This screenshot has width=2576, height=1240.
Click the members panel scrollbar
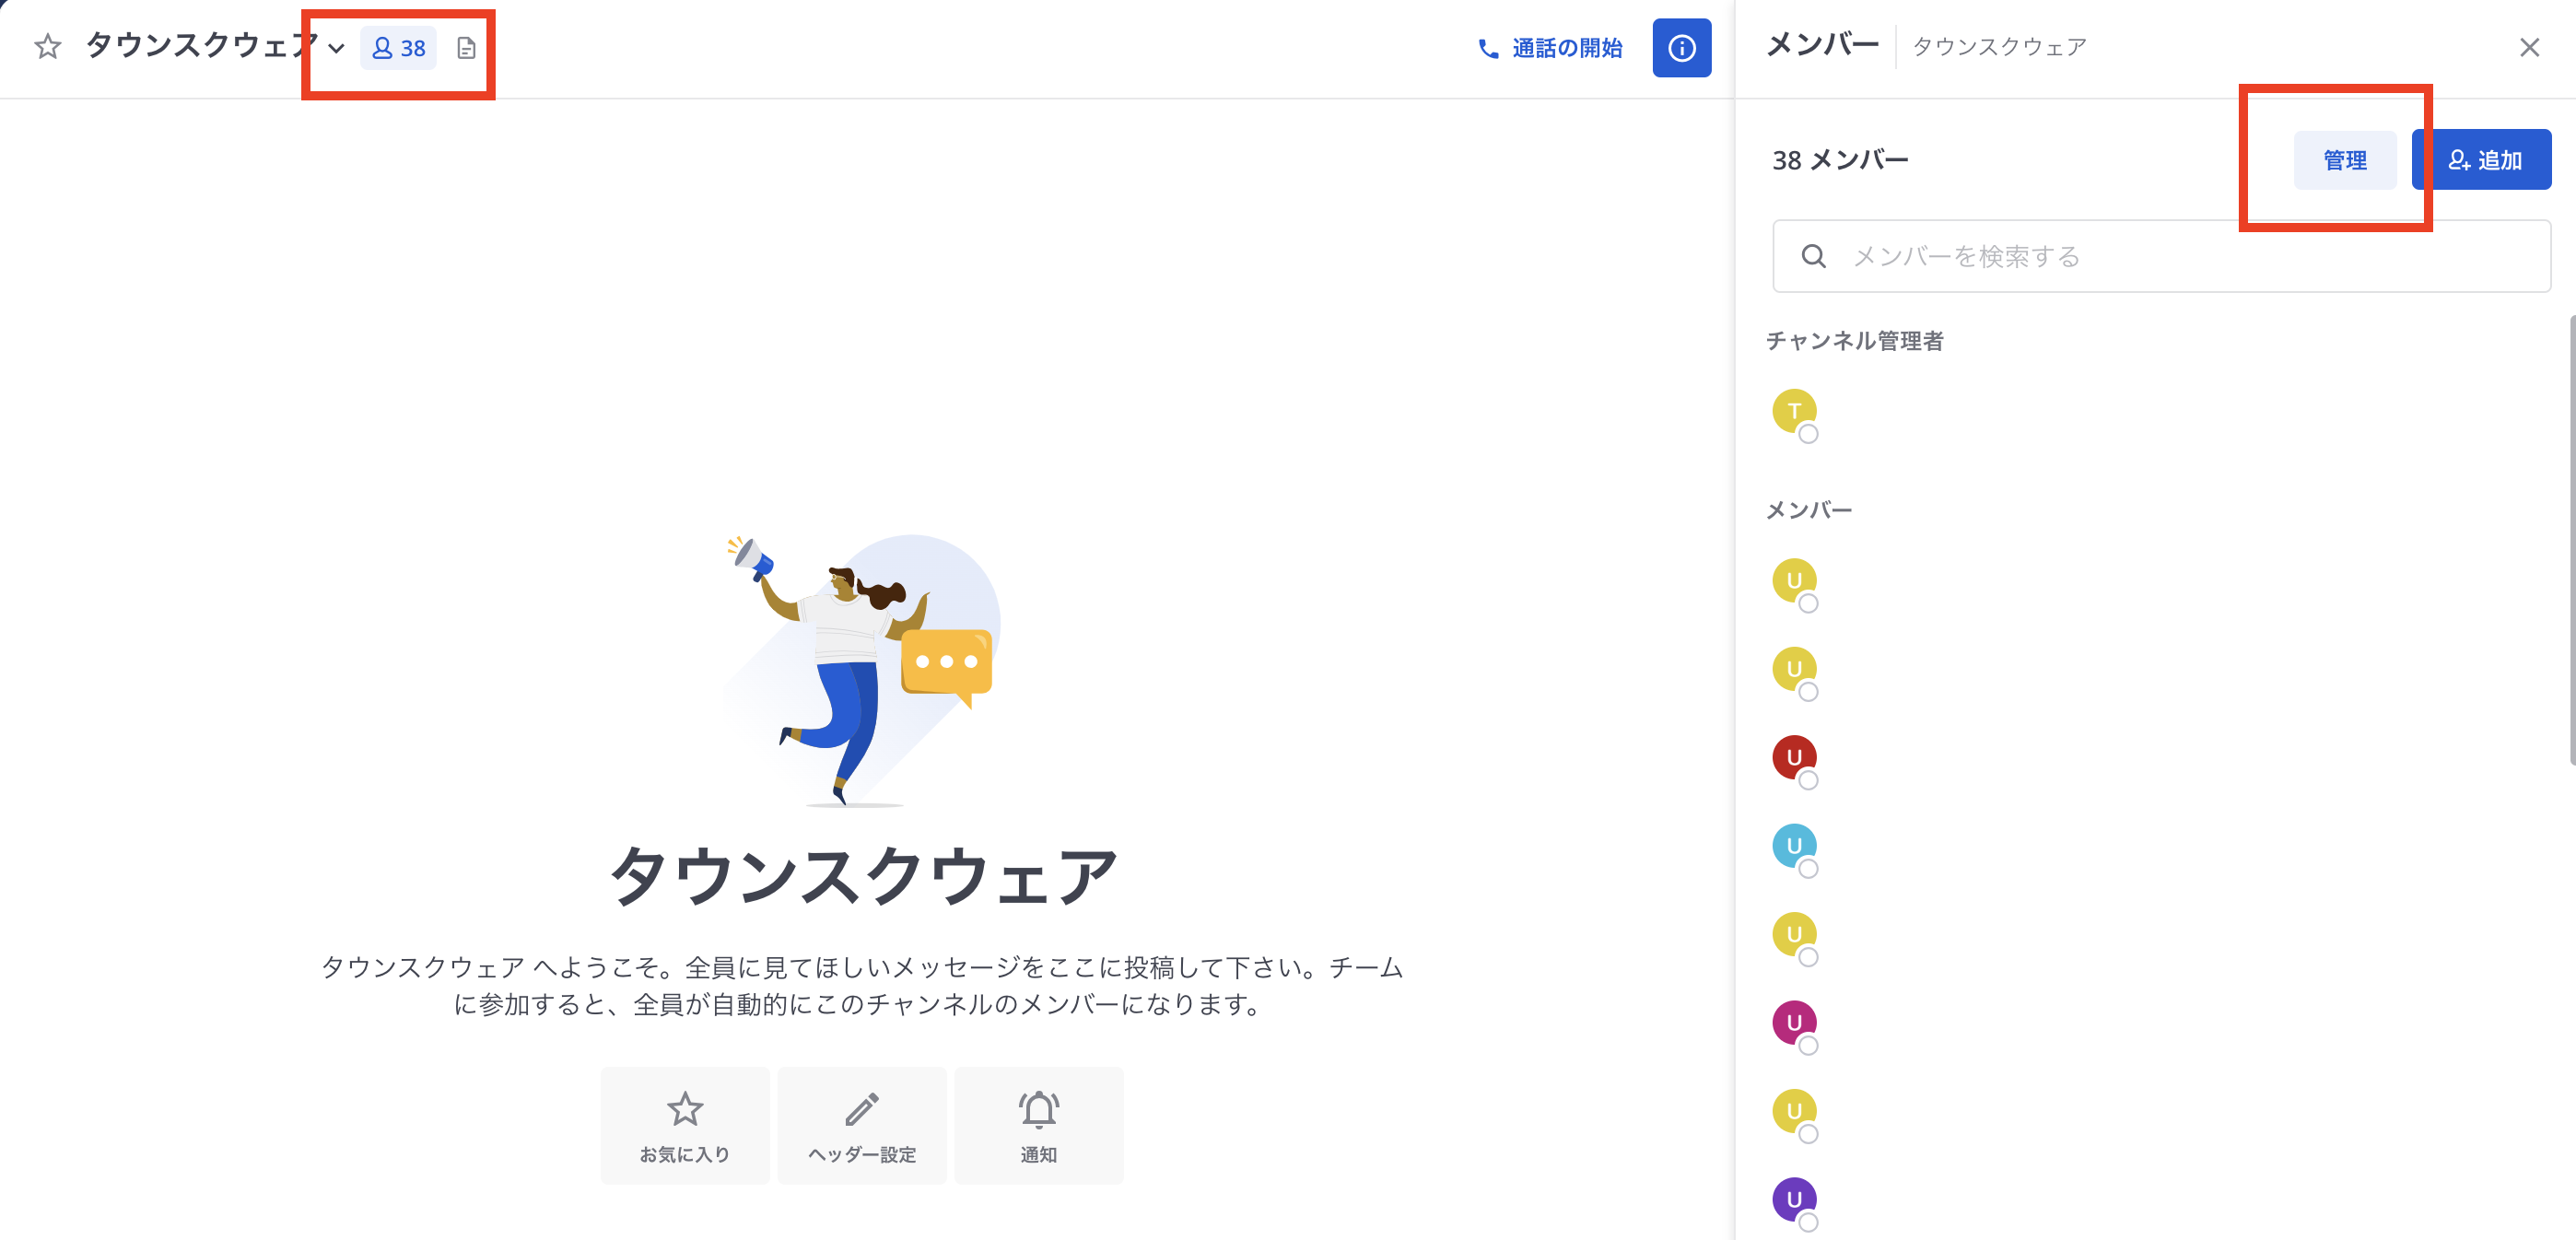2571,540
